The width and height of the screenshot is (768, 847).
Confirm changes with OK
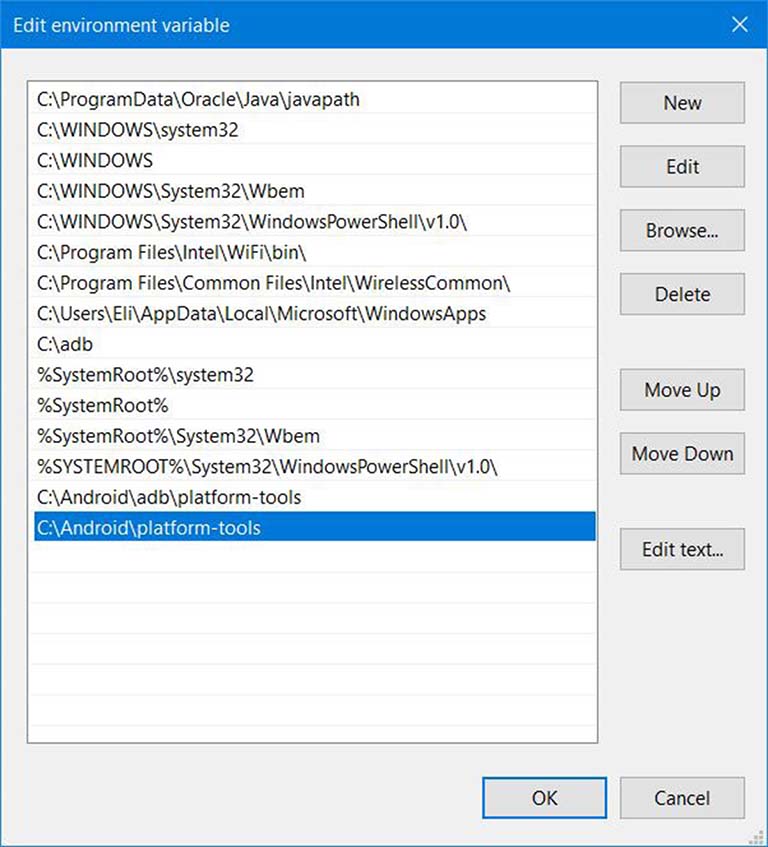(544, 798)
